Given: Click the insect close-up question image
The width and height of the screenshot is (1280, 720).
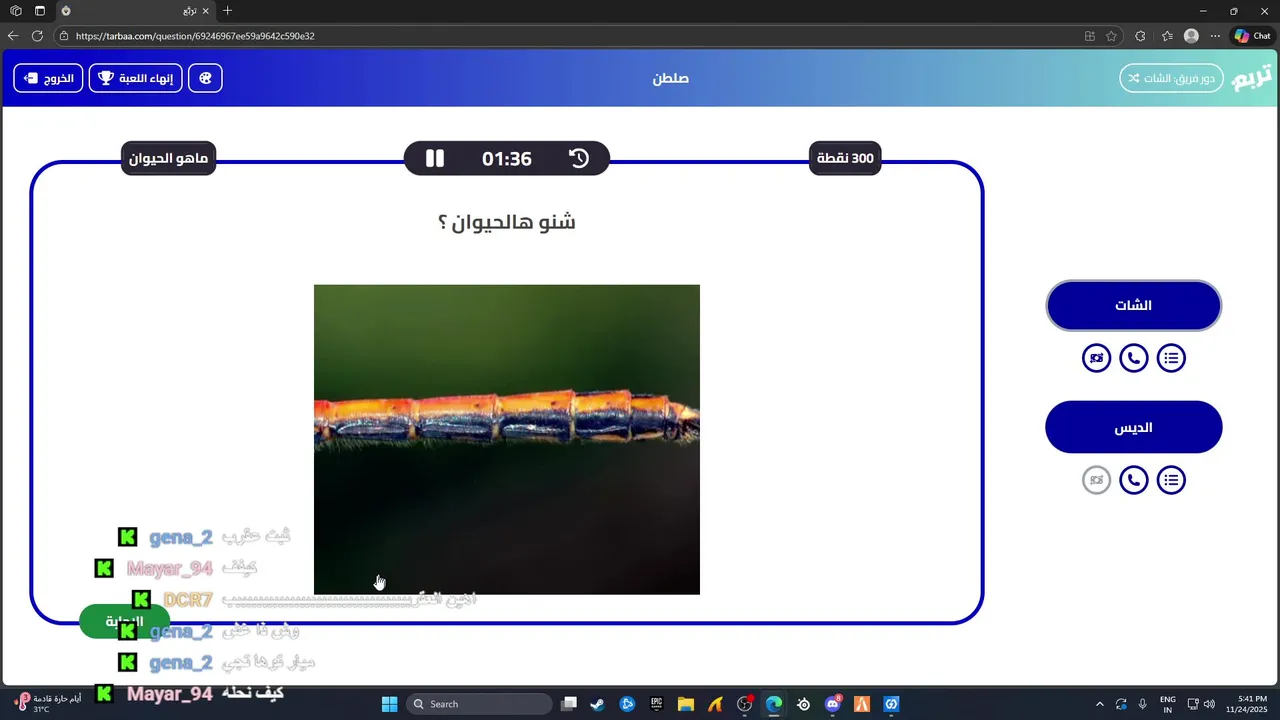Looking at the screenshot, I should point(507,439).
